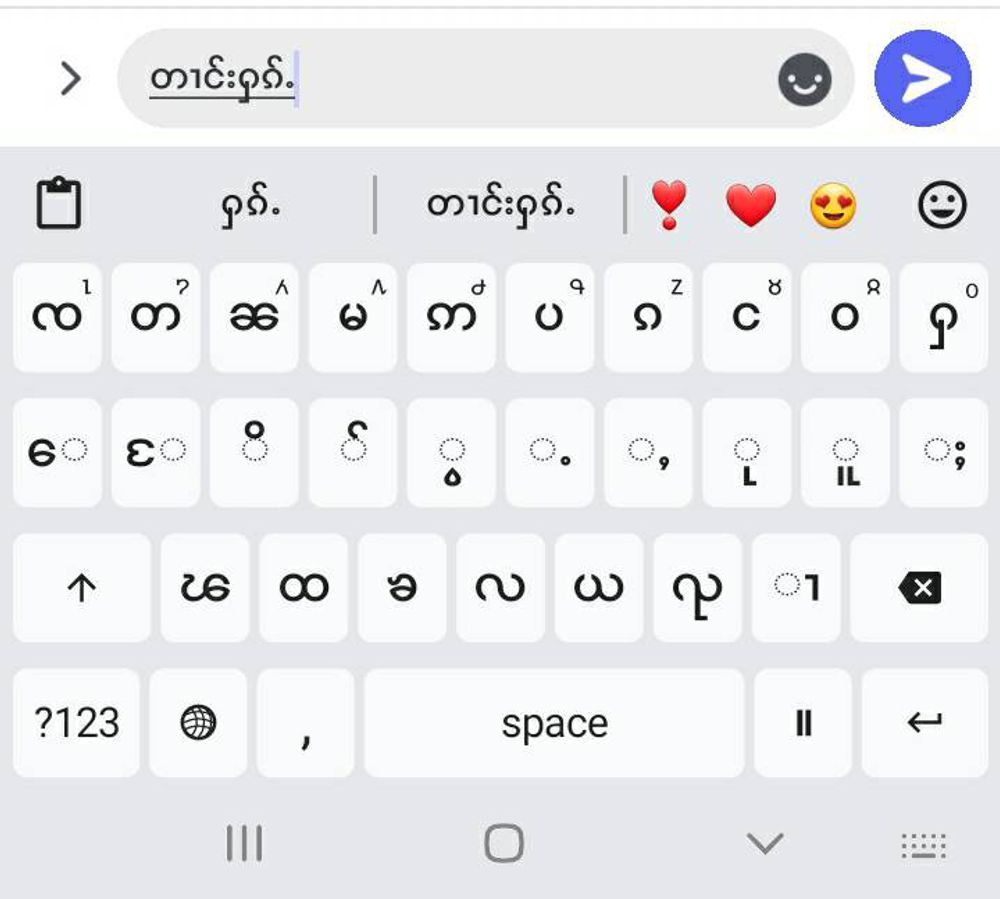The height and width of the screenshot is (899, 1000).
Task: Switch to the ?123 symbols layout
Action: pos(77,722)
